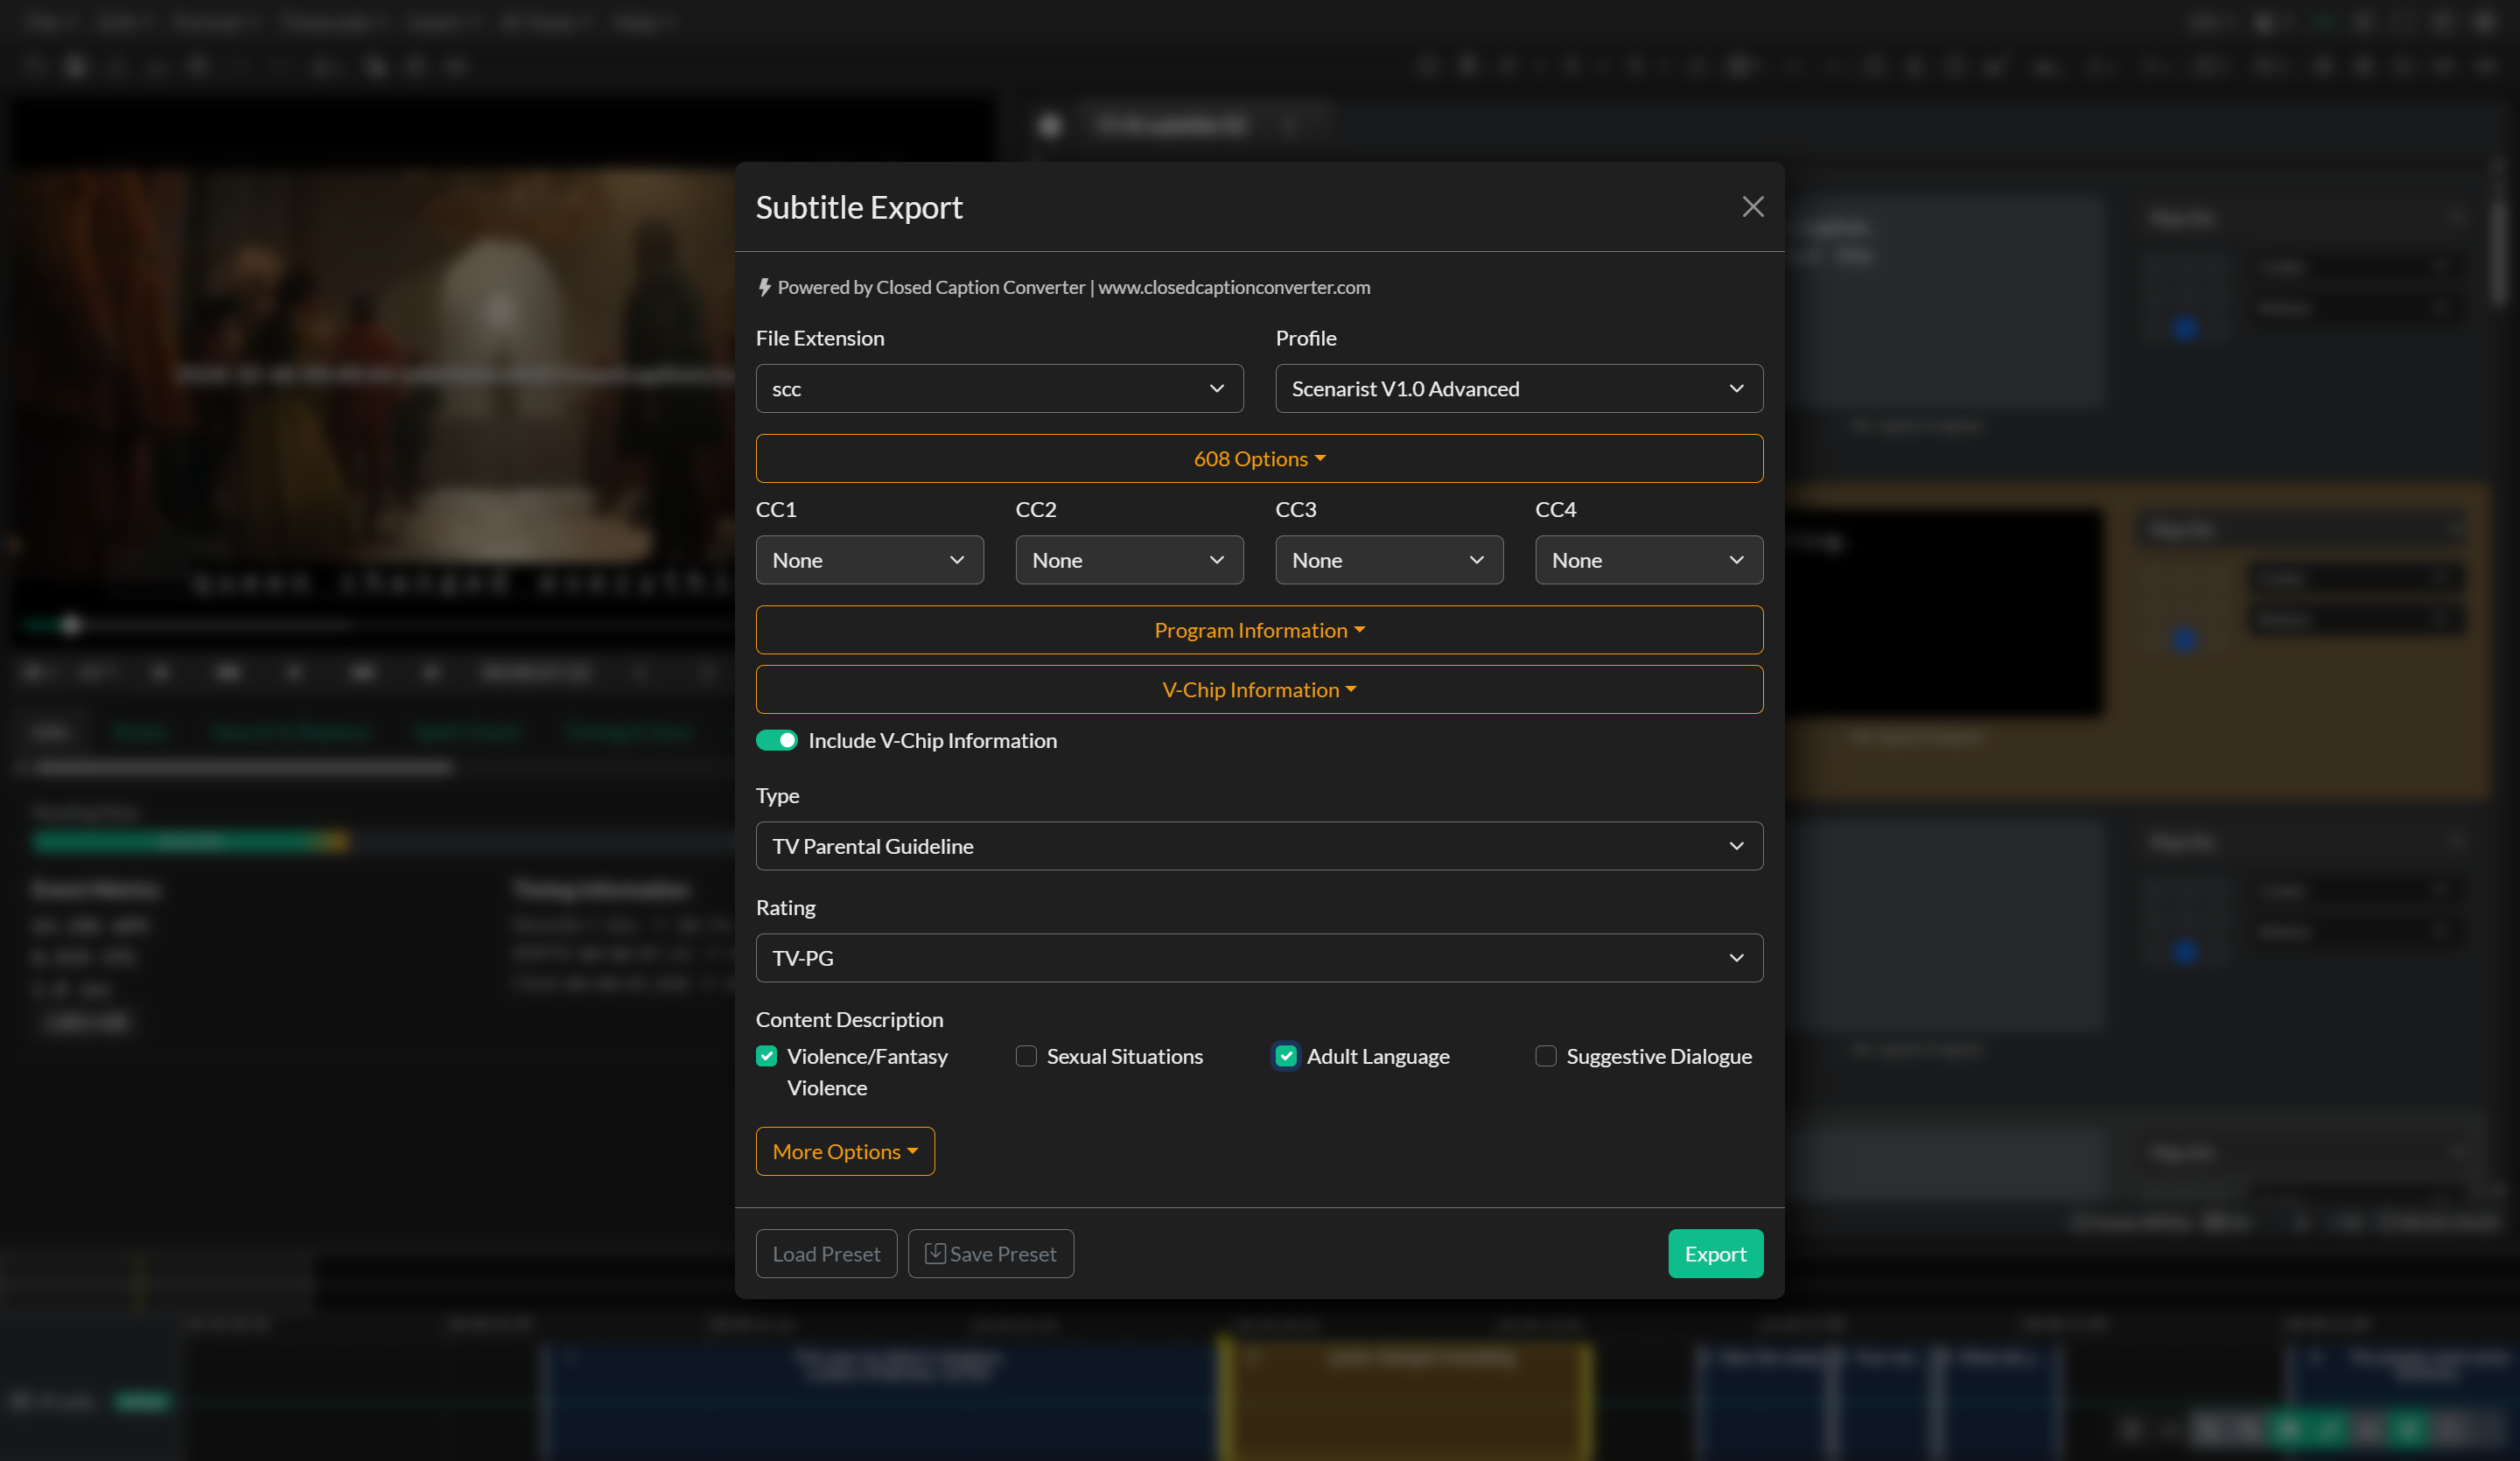Click the Load Preset button
Screen dimensions: 2520x1461
pos(826,1253)
